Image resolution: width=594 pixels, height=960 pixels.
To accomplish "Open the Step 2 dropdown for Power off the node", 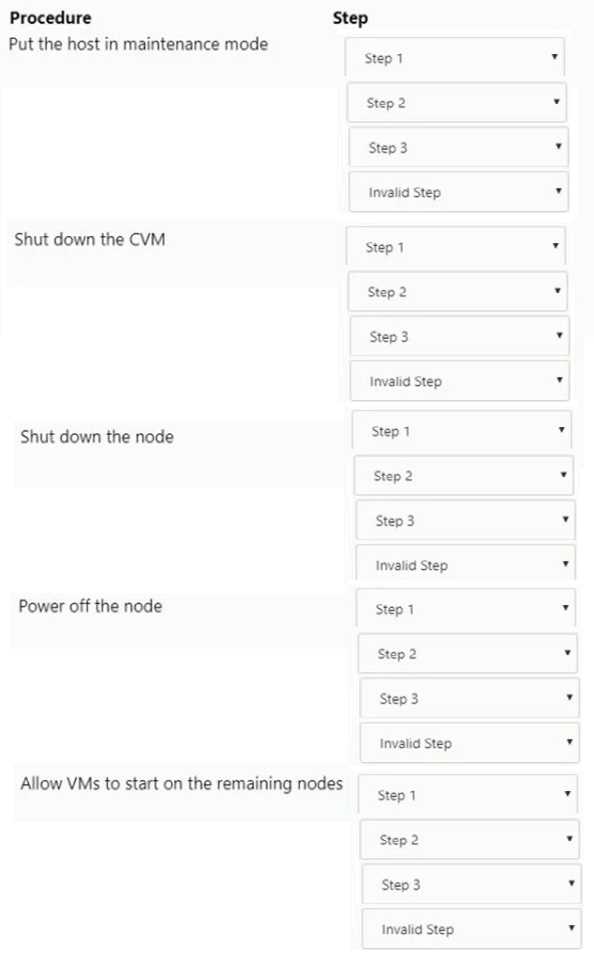I will (467, 653).
